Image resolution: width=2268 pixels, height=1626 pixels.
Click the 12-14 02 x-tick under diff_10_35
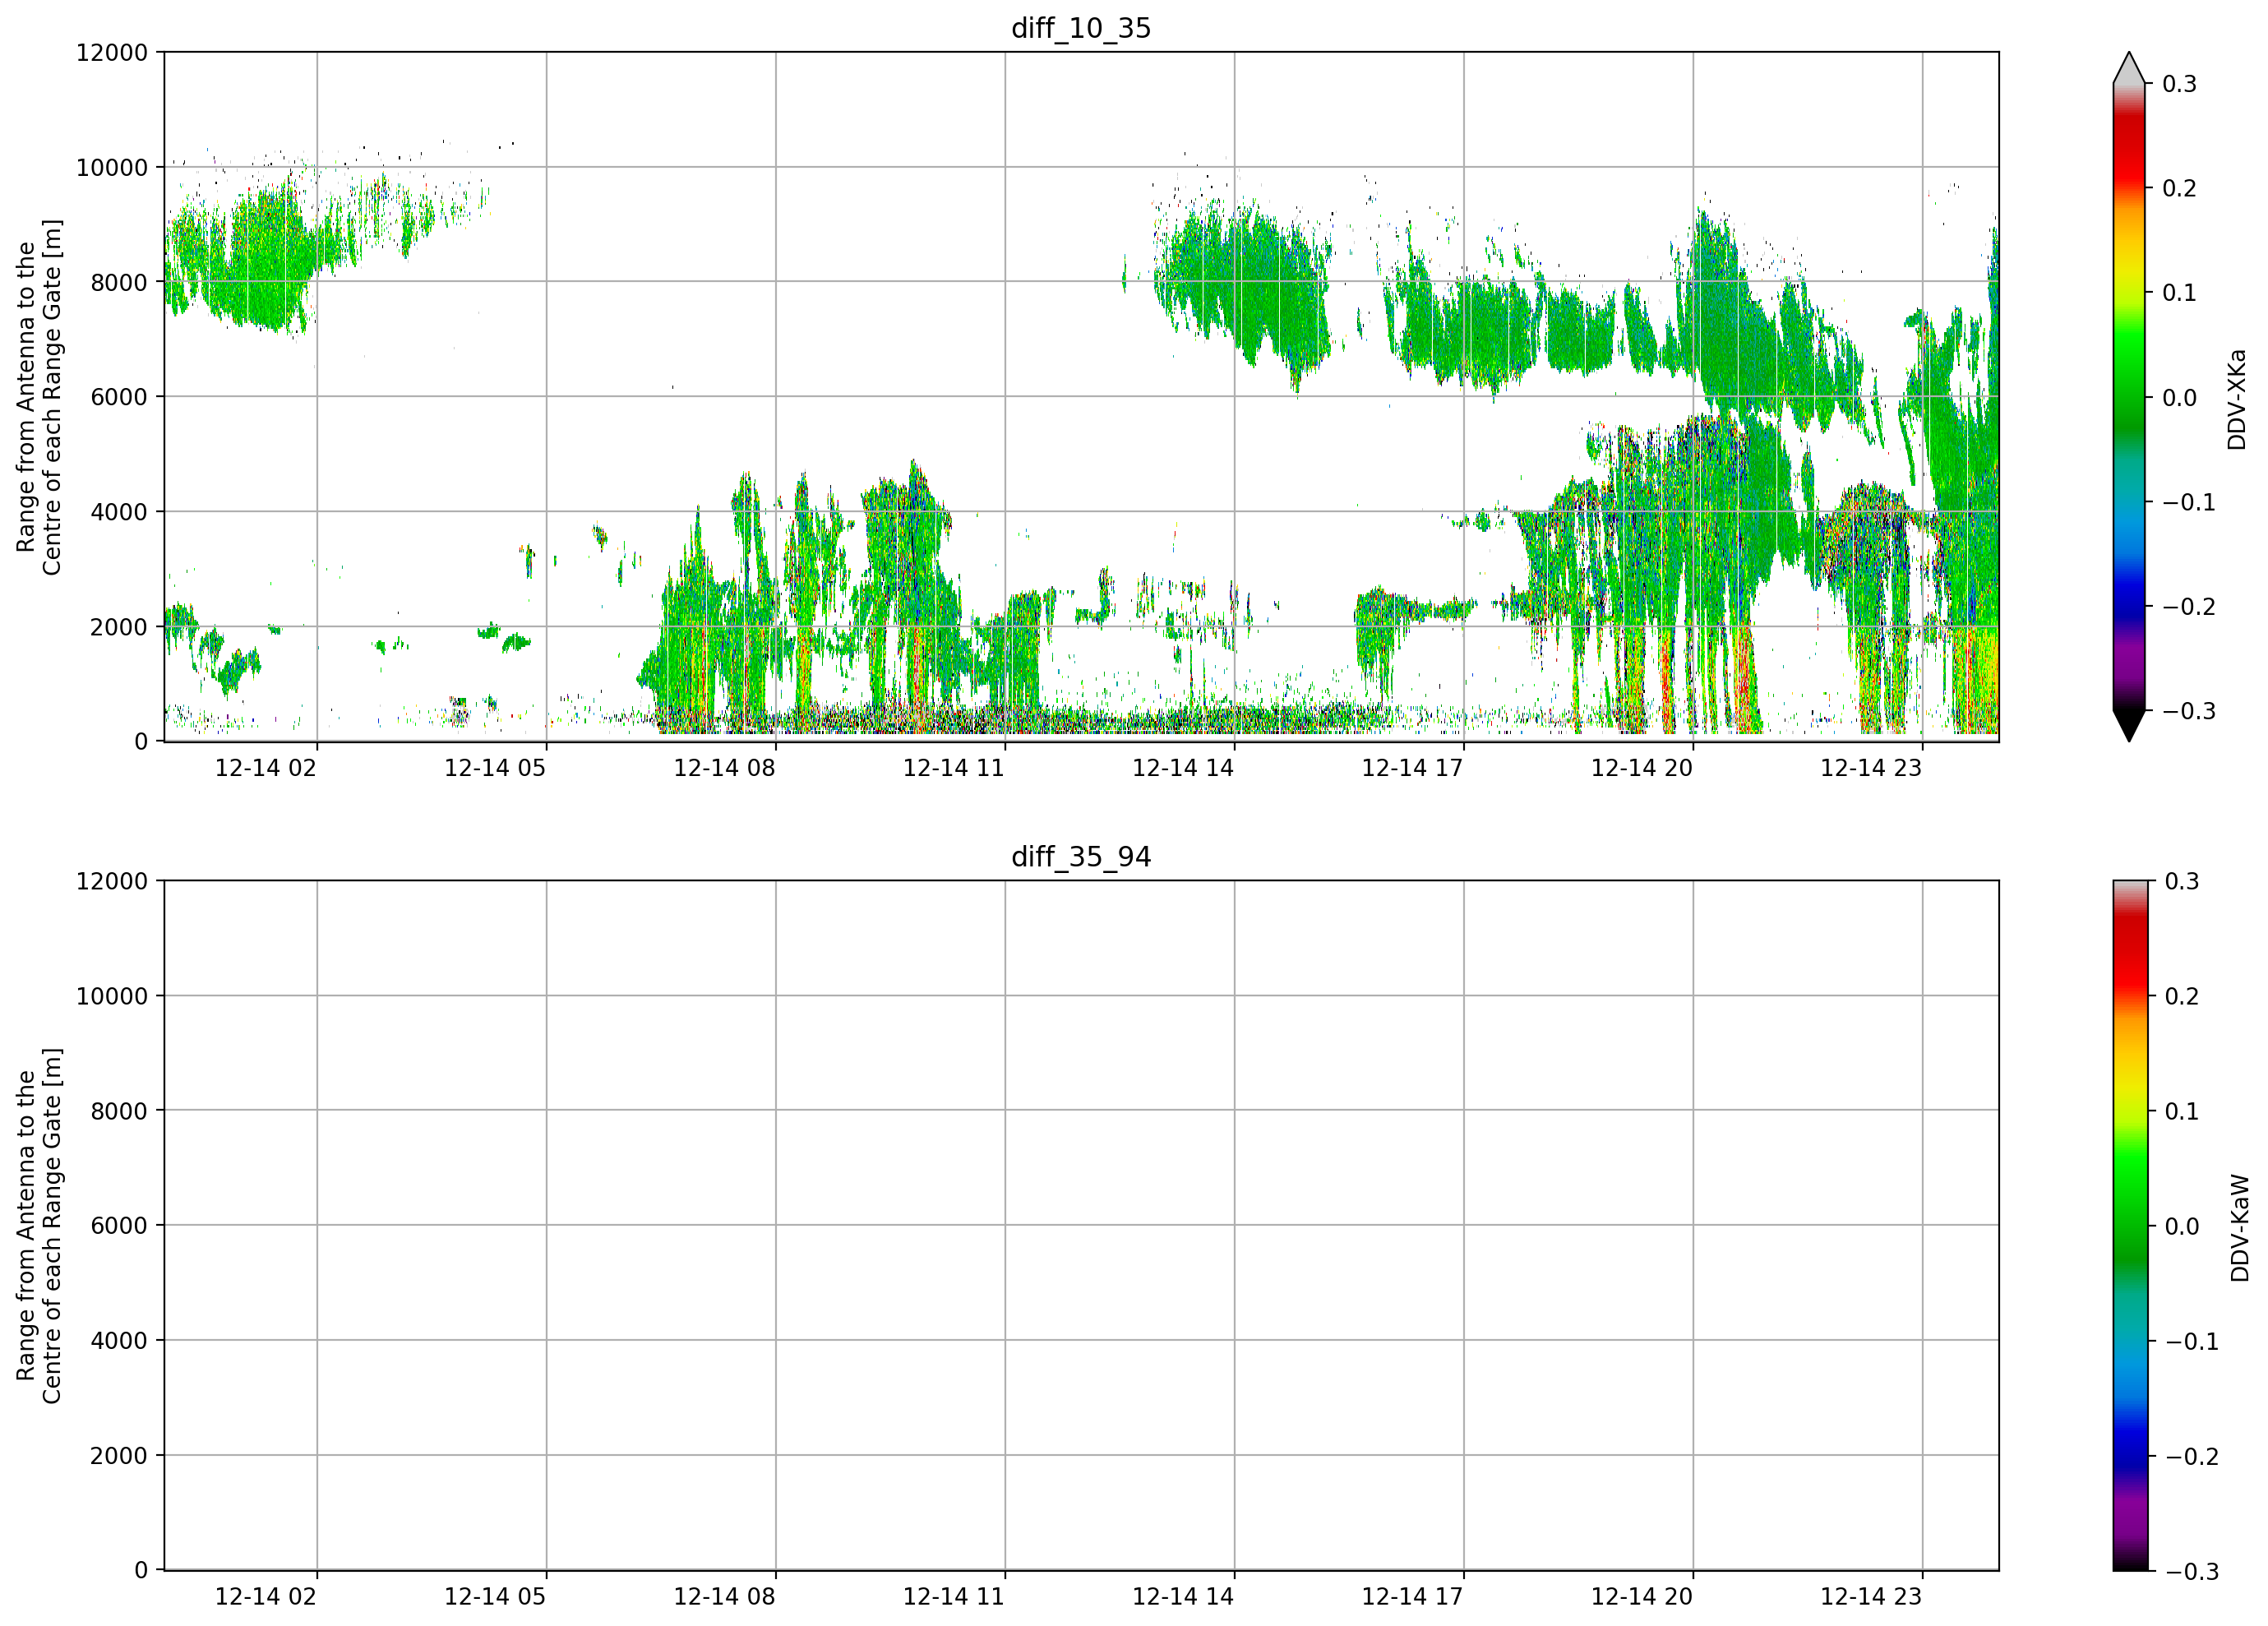point(266,768)
